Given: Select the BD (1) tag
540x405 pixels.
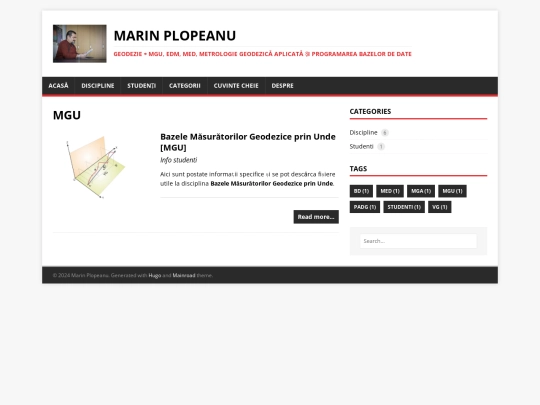Looking at the screenshot, I should 361,191.
